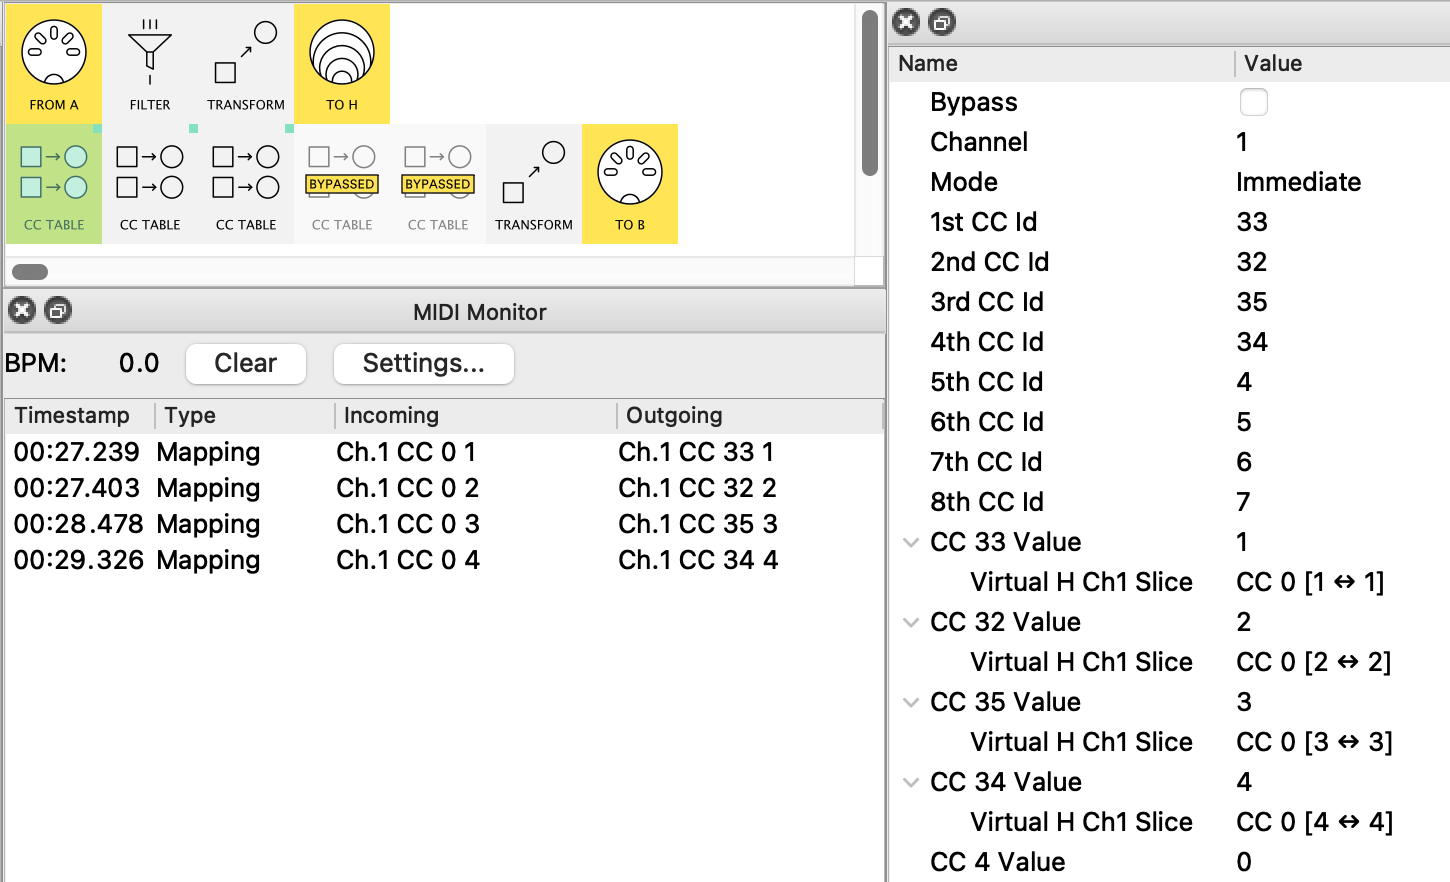Select the FROM A MIDI input node

click(54, 63)
